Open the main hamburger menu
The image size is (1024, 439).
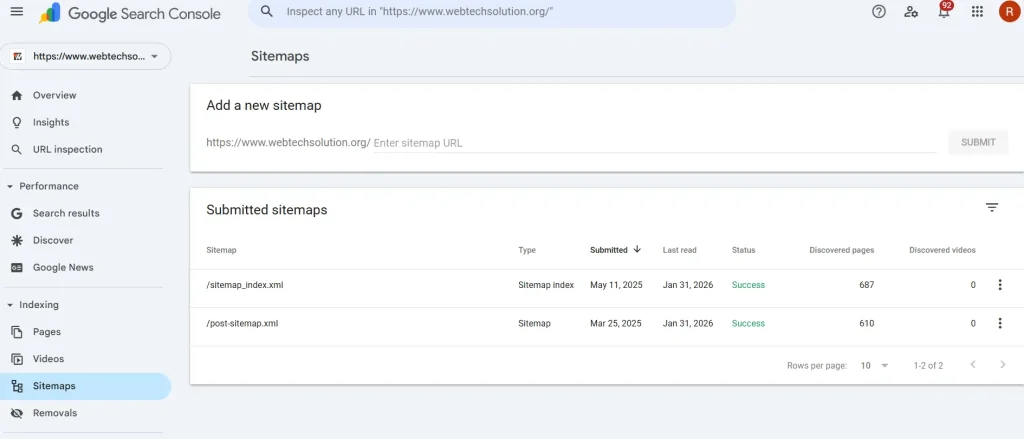(x=17, y=12)
